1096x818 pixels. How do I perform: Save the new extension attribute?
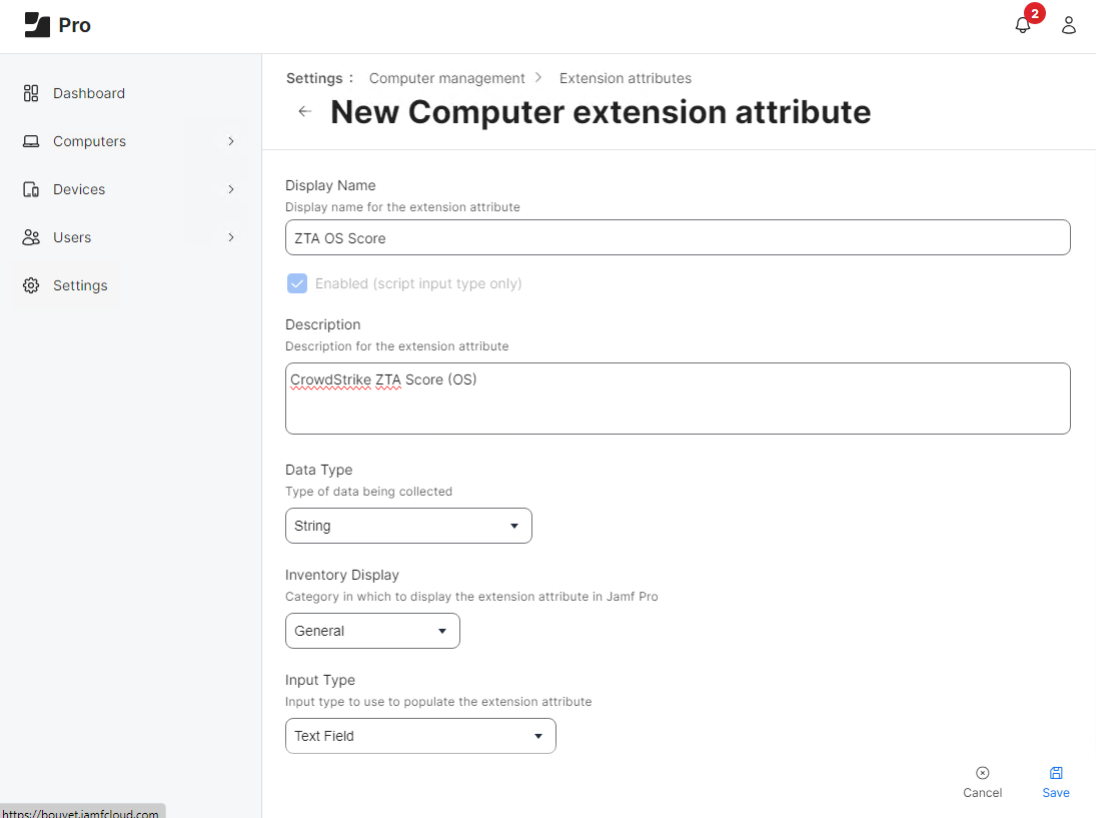[x=1055, y=781]
